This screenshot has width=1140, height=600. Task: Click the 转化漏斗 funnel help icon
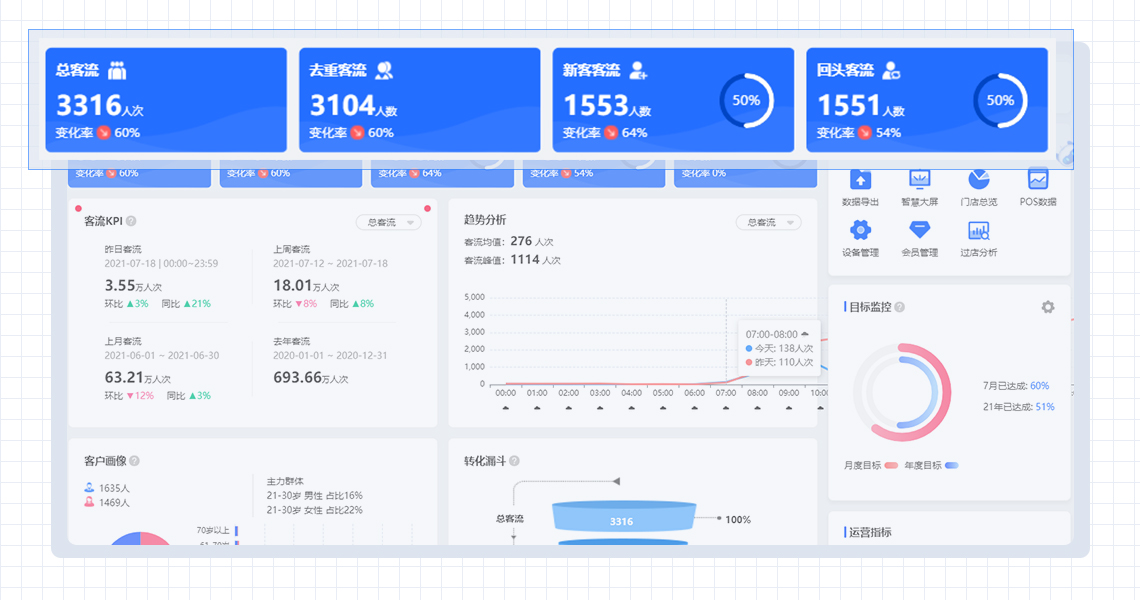tap(512, 461)
